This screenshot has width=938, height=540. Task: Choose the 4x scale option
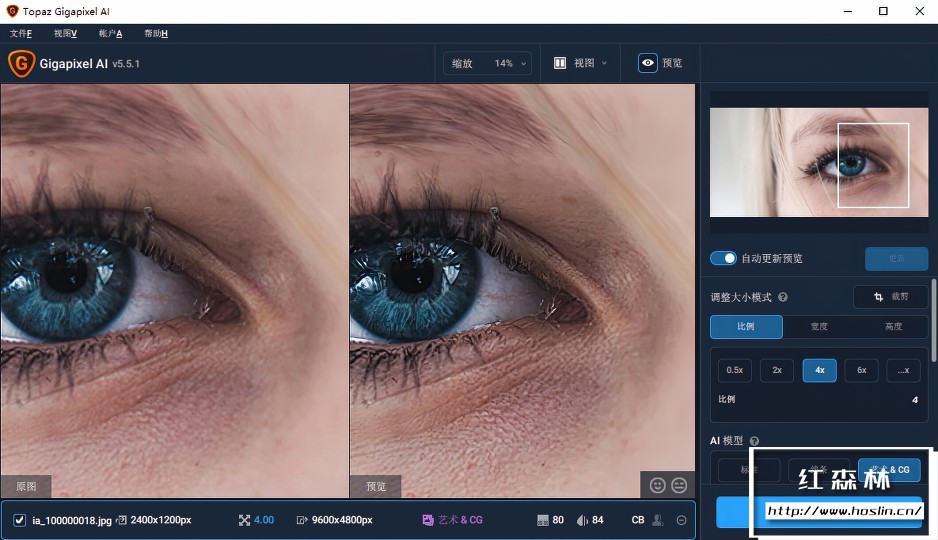tap(820, 370)
